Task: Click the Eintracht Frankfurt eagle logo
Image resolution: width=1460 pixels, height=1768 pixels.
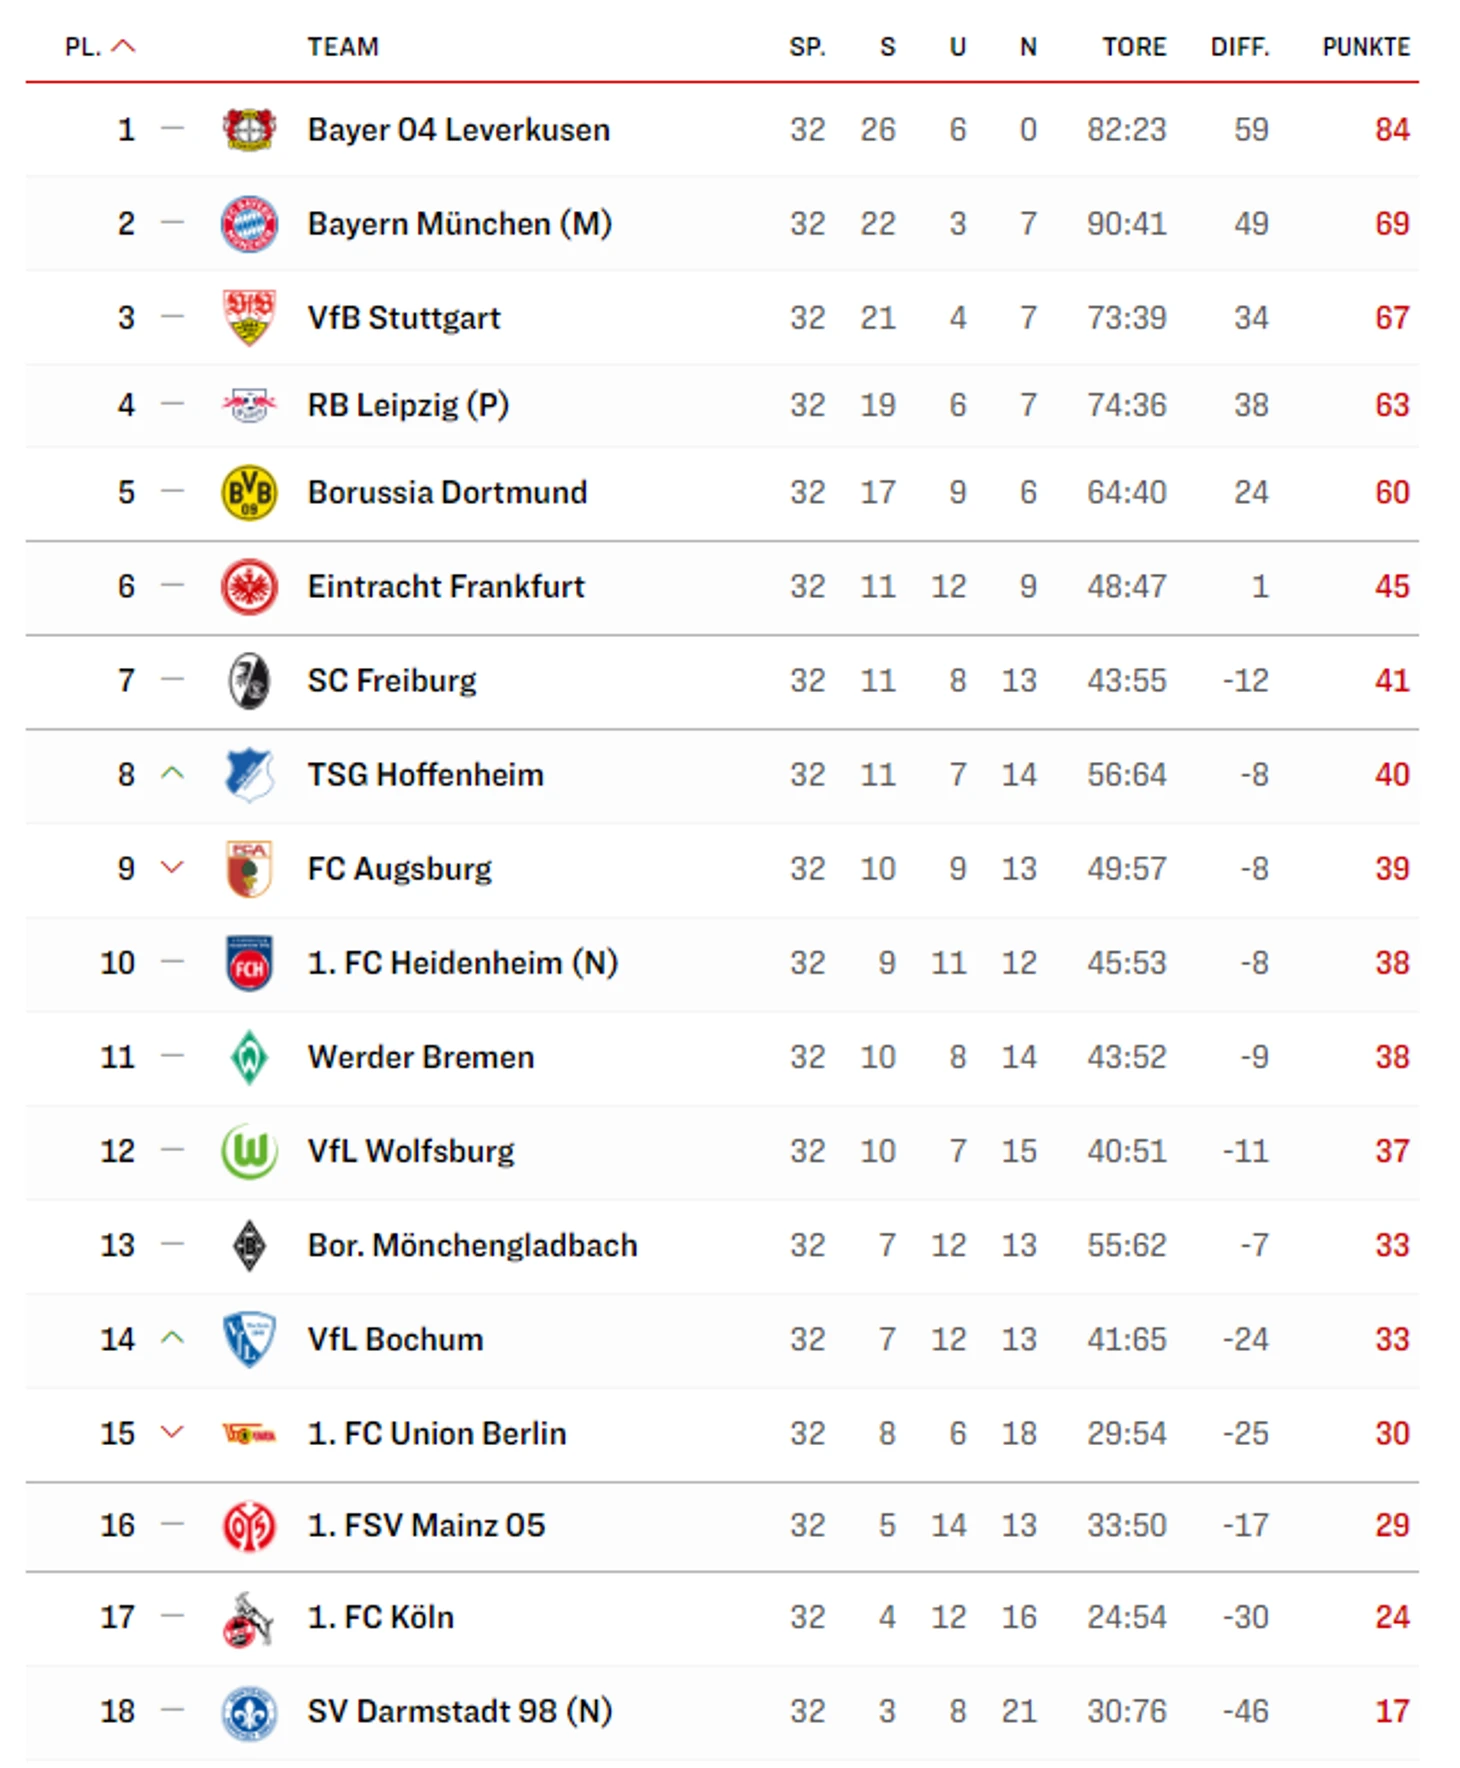Action: tap(249, 586)
